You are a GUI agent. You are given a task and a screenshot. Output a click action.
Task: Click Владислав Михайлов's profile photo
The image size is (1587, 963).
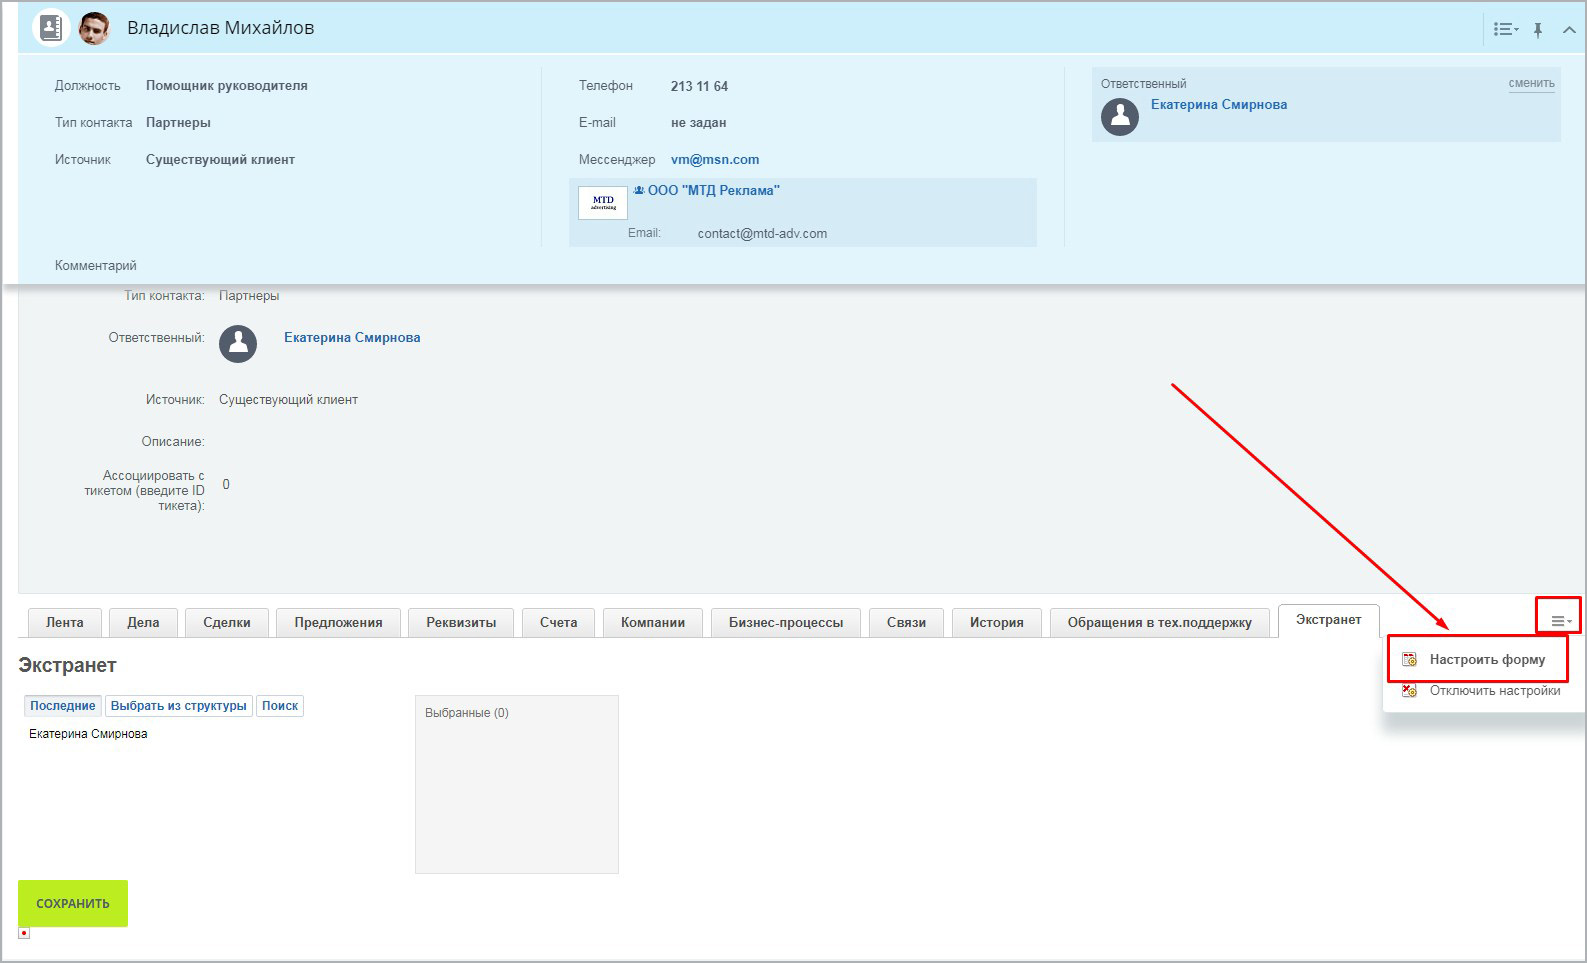[94, 28]
